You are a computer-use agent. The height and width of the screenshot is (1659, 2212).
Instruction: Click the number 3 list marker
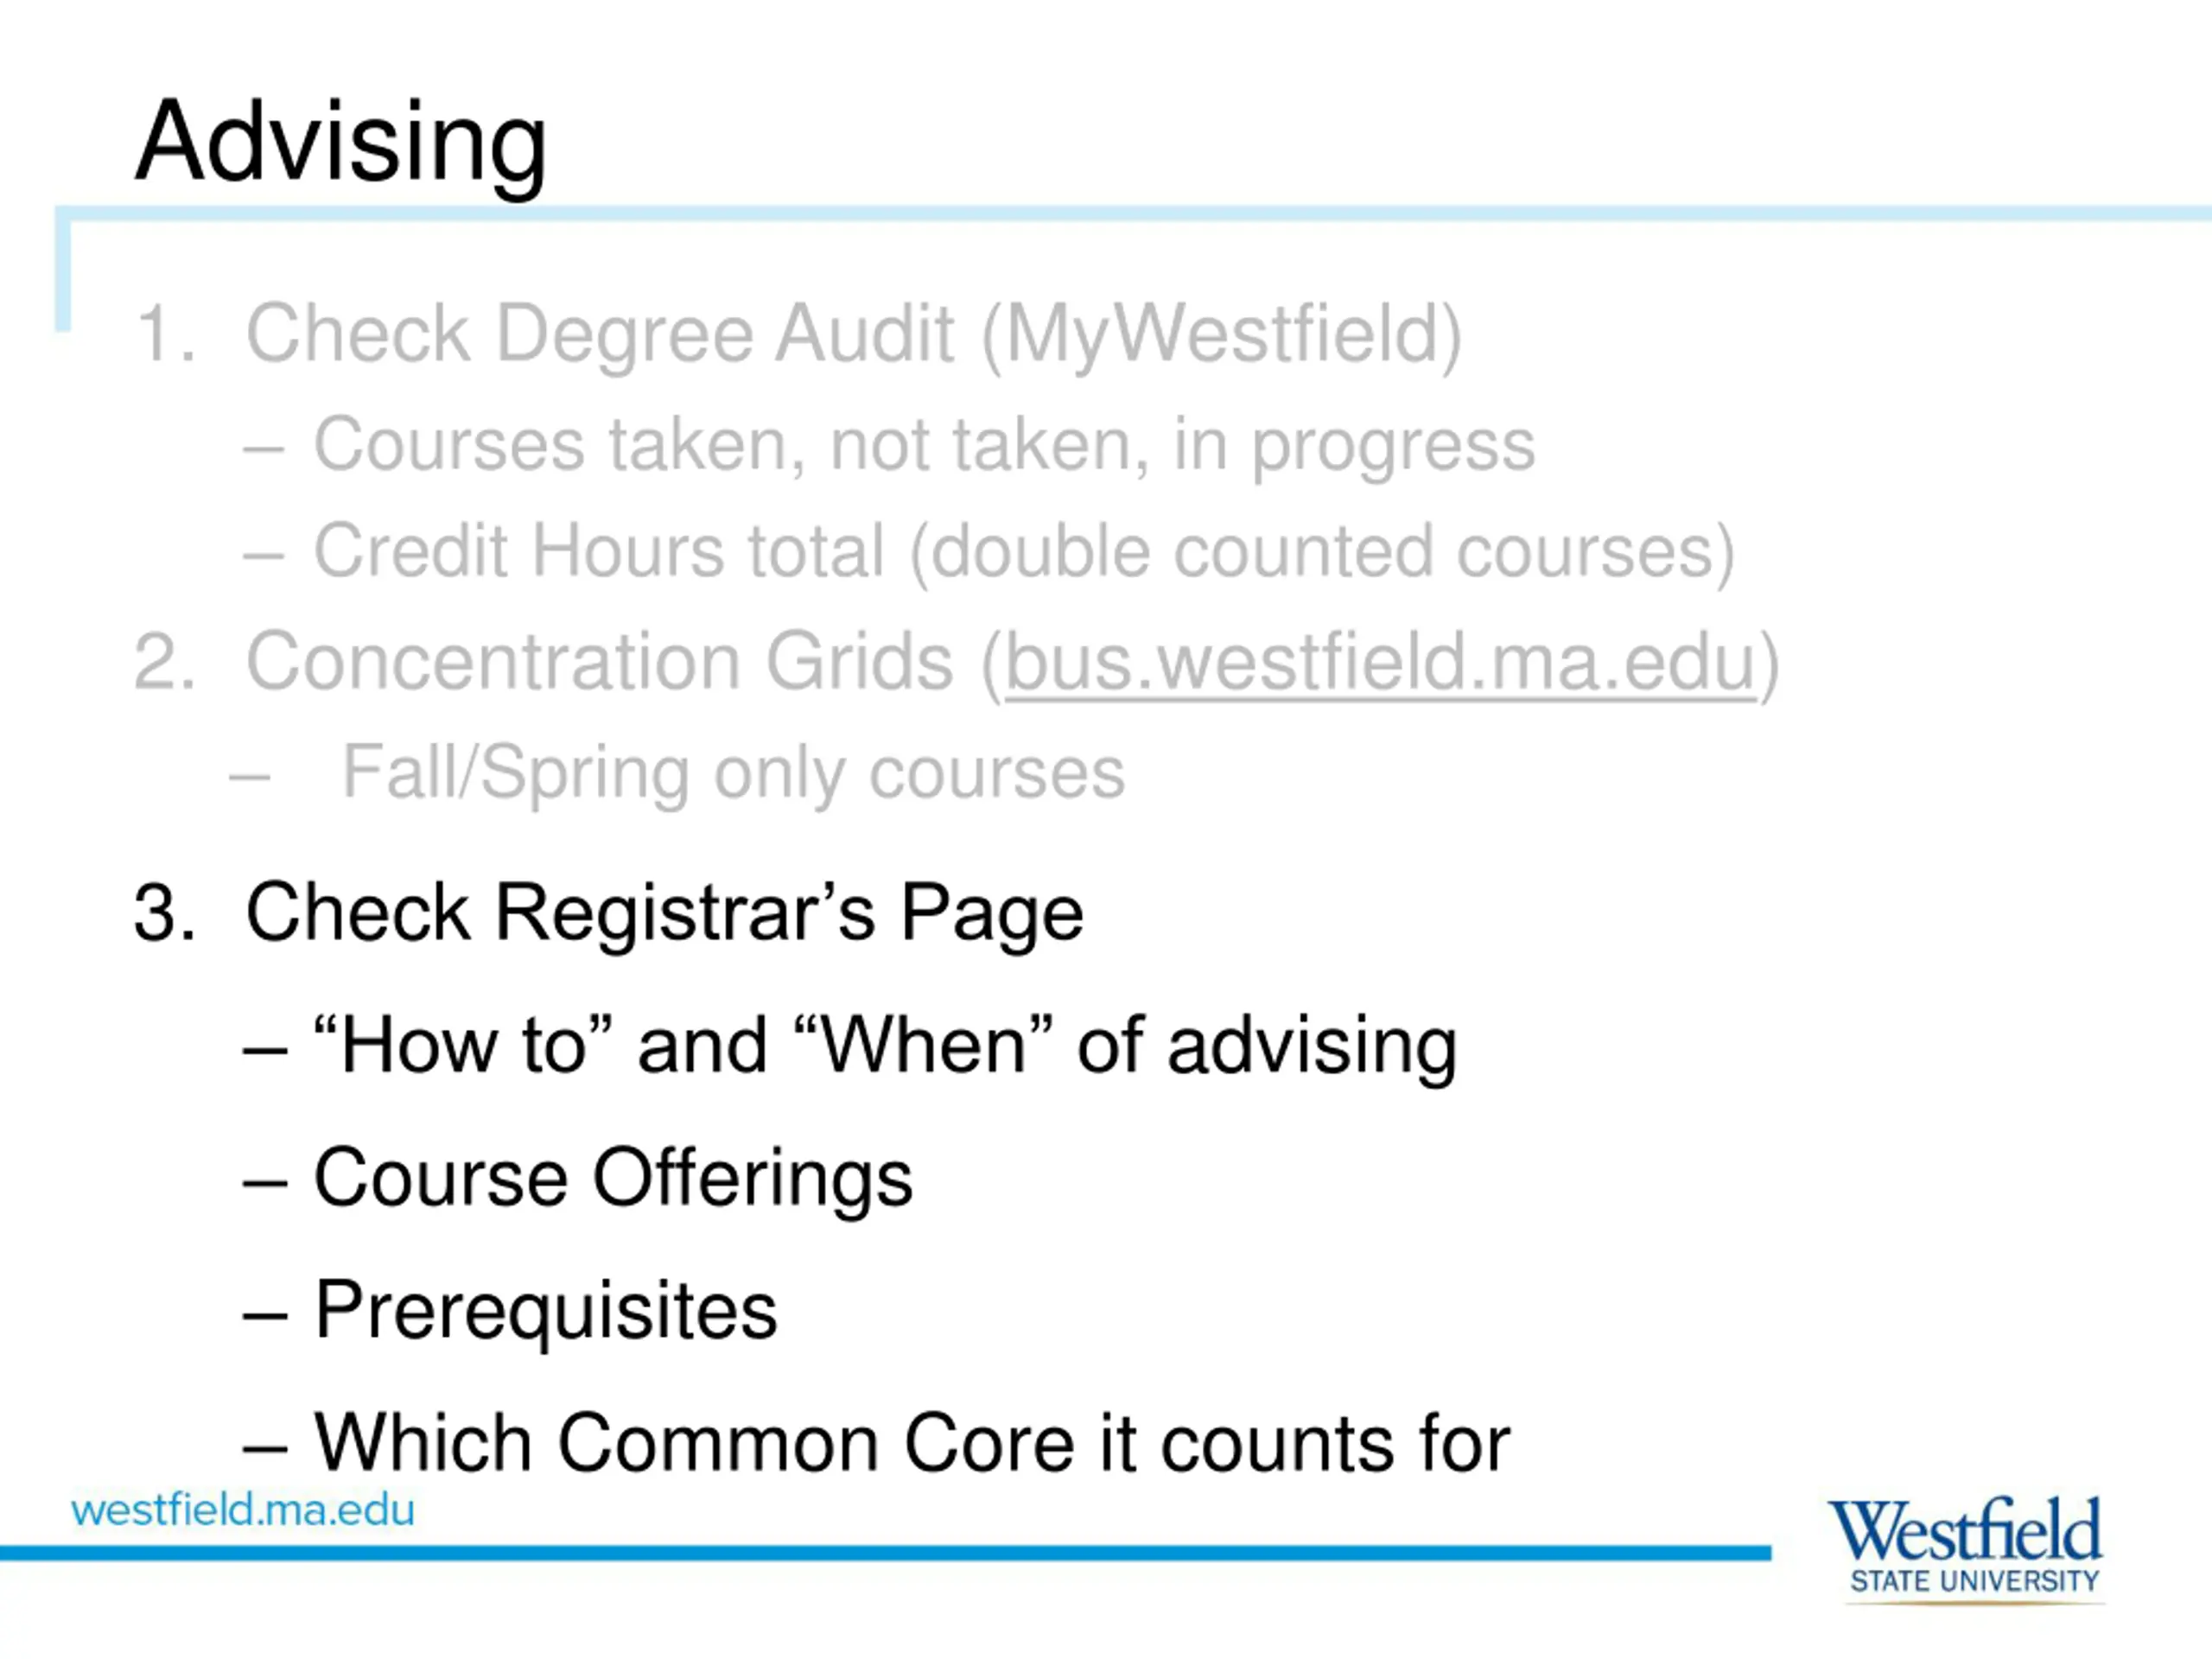164,912
